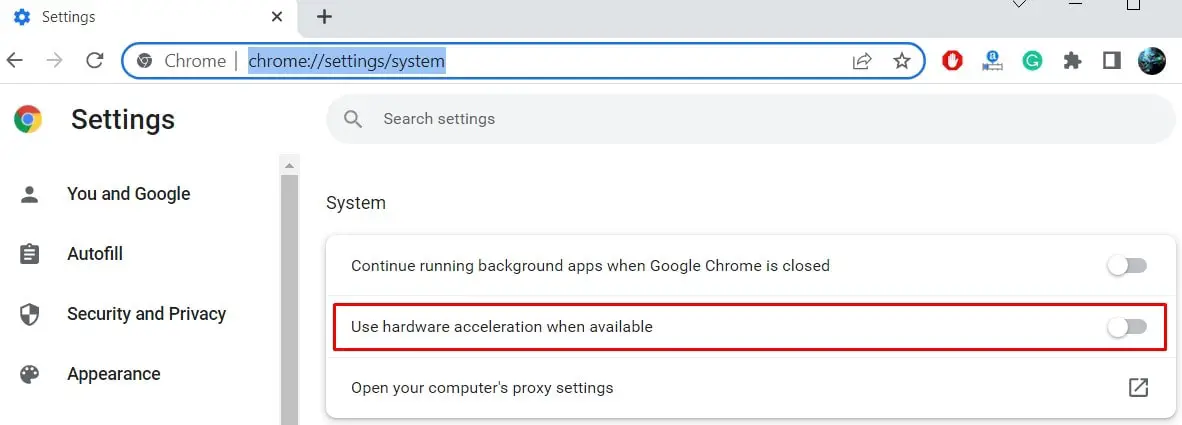This screenshot has width=1182, height=425.
Task: Toggle the browser side panel icon
Action: tap(1111, 61)
